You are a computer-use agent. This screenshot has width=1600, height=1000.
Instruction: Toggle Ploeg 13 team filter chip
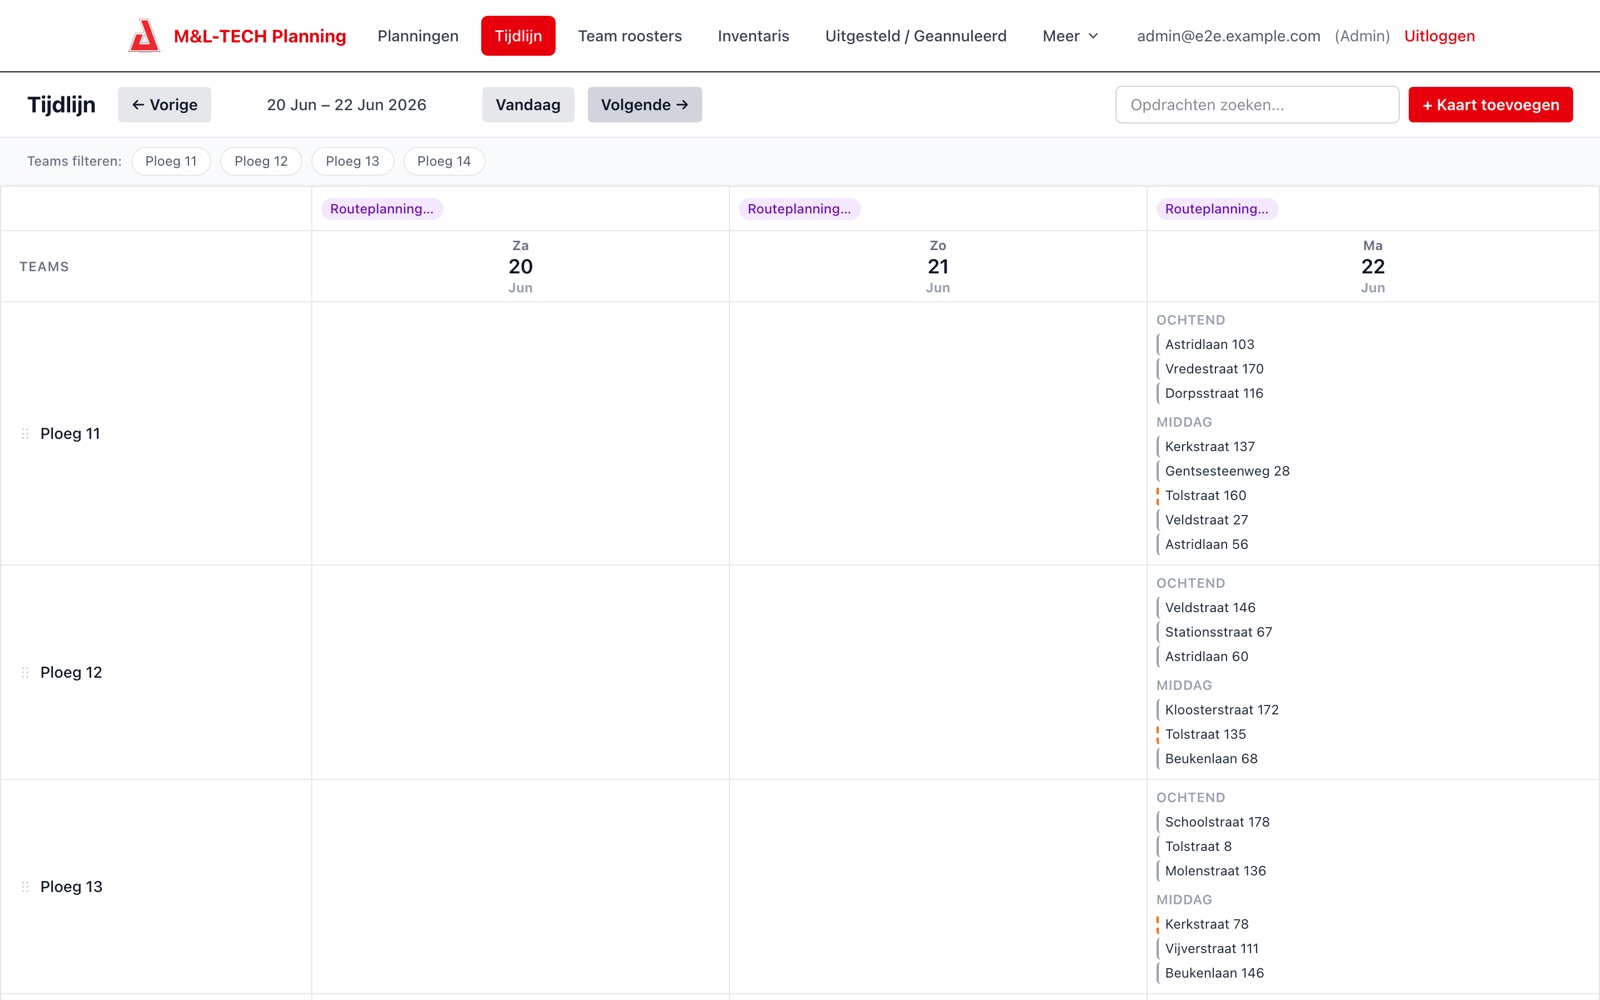(x=352, y=161)
